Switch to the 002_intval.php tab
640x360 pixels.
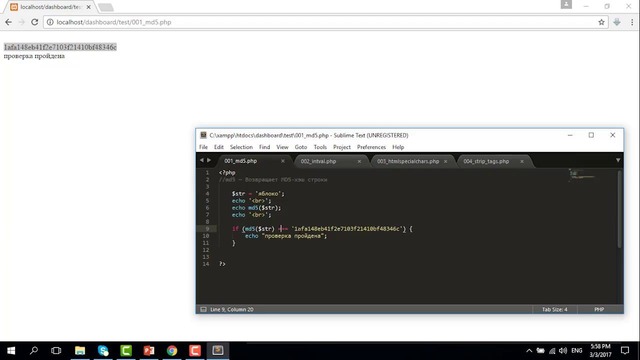pos(330,161)
